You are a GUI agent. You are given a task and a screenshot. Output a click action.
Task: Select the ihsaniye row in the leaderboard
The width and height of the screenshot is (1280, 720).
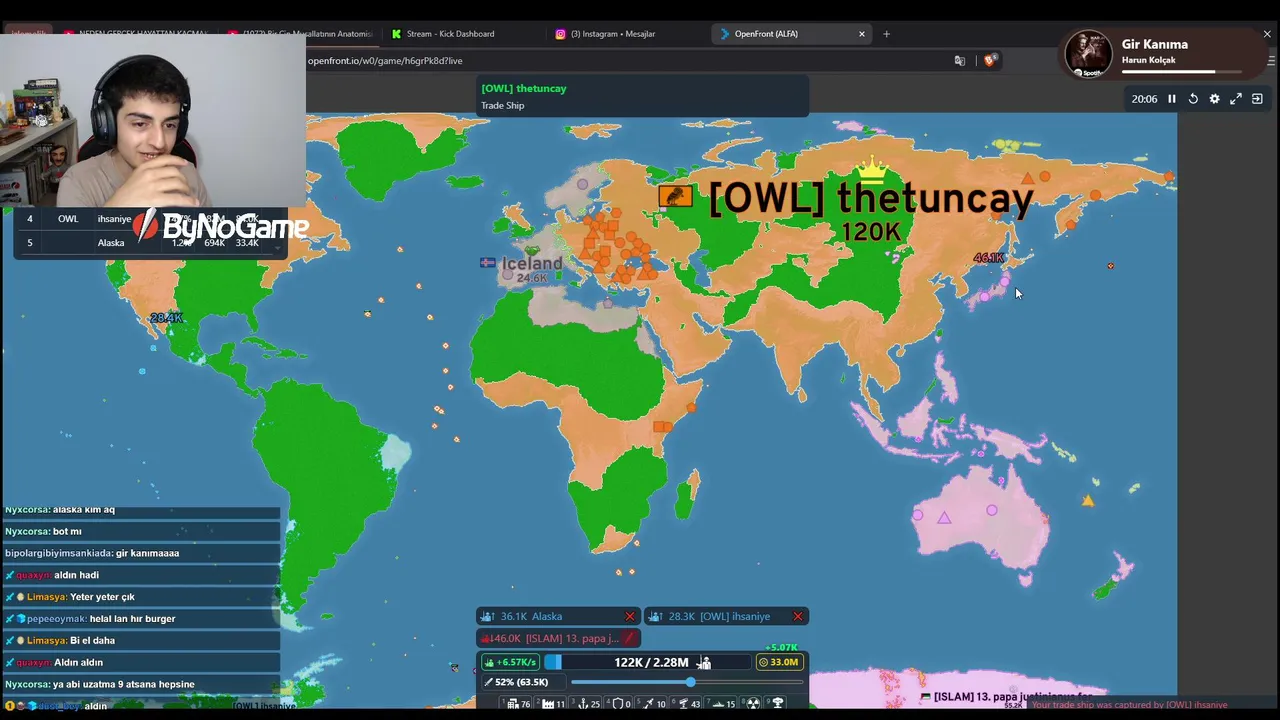coord(150,219)
